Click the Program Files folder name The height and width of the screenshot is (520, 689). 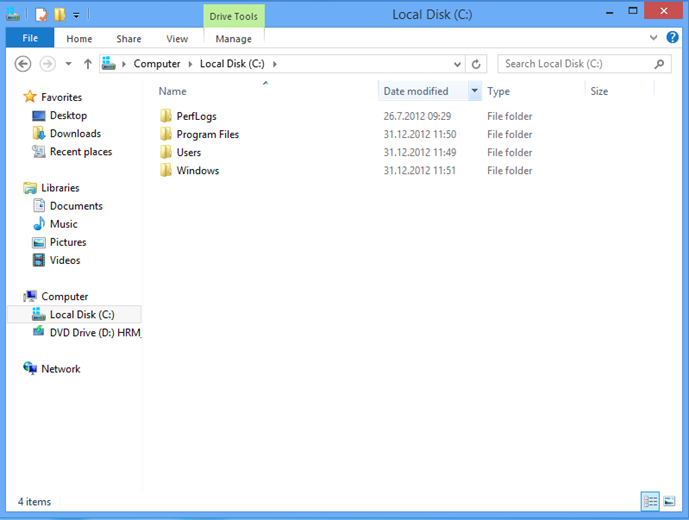(x=207, y=135)
